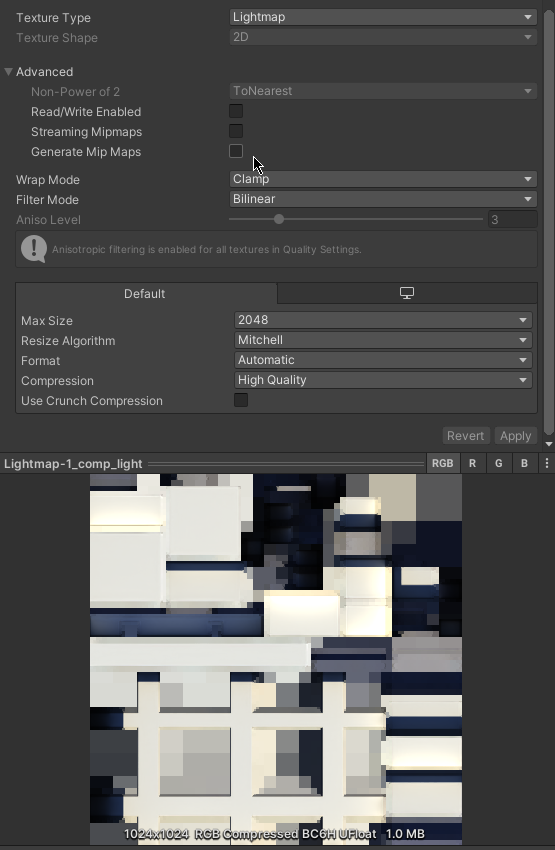Viewport: 555px width, 850px height.
Task: Click the Apply button
Action: tap(515, 436)
